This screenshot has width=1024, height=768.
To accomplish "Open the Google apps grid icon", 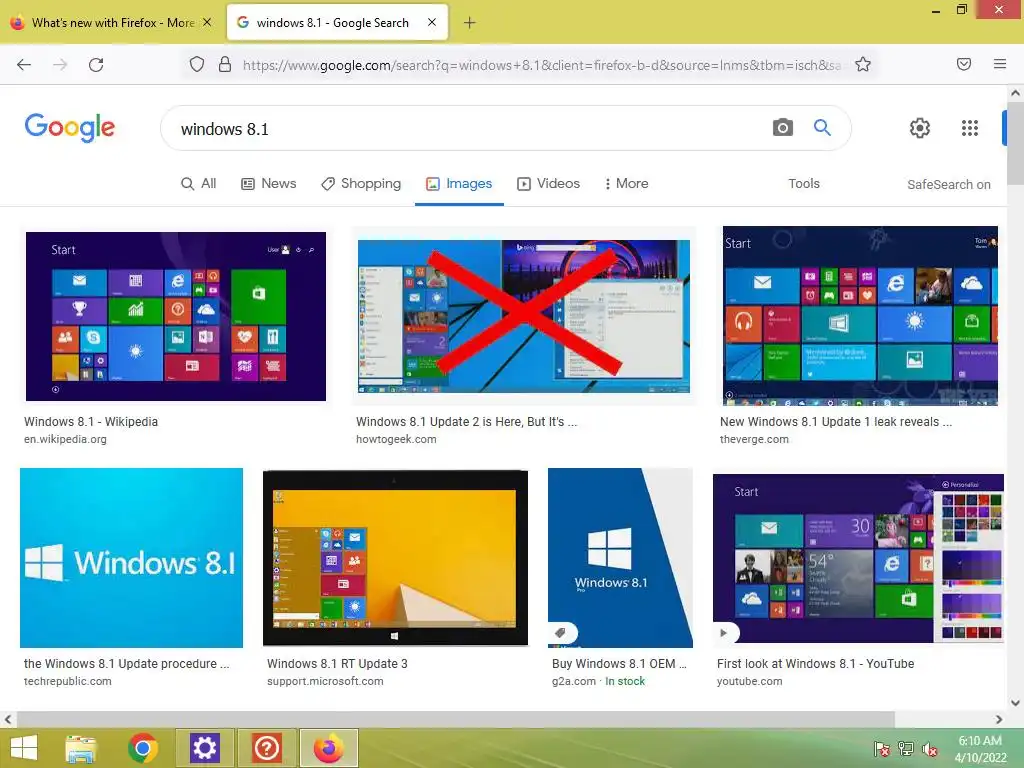I will point(970,128).
